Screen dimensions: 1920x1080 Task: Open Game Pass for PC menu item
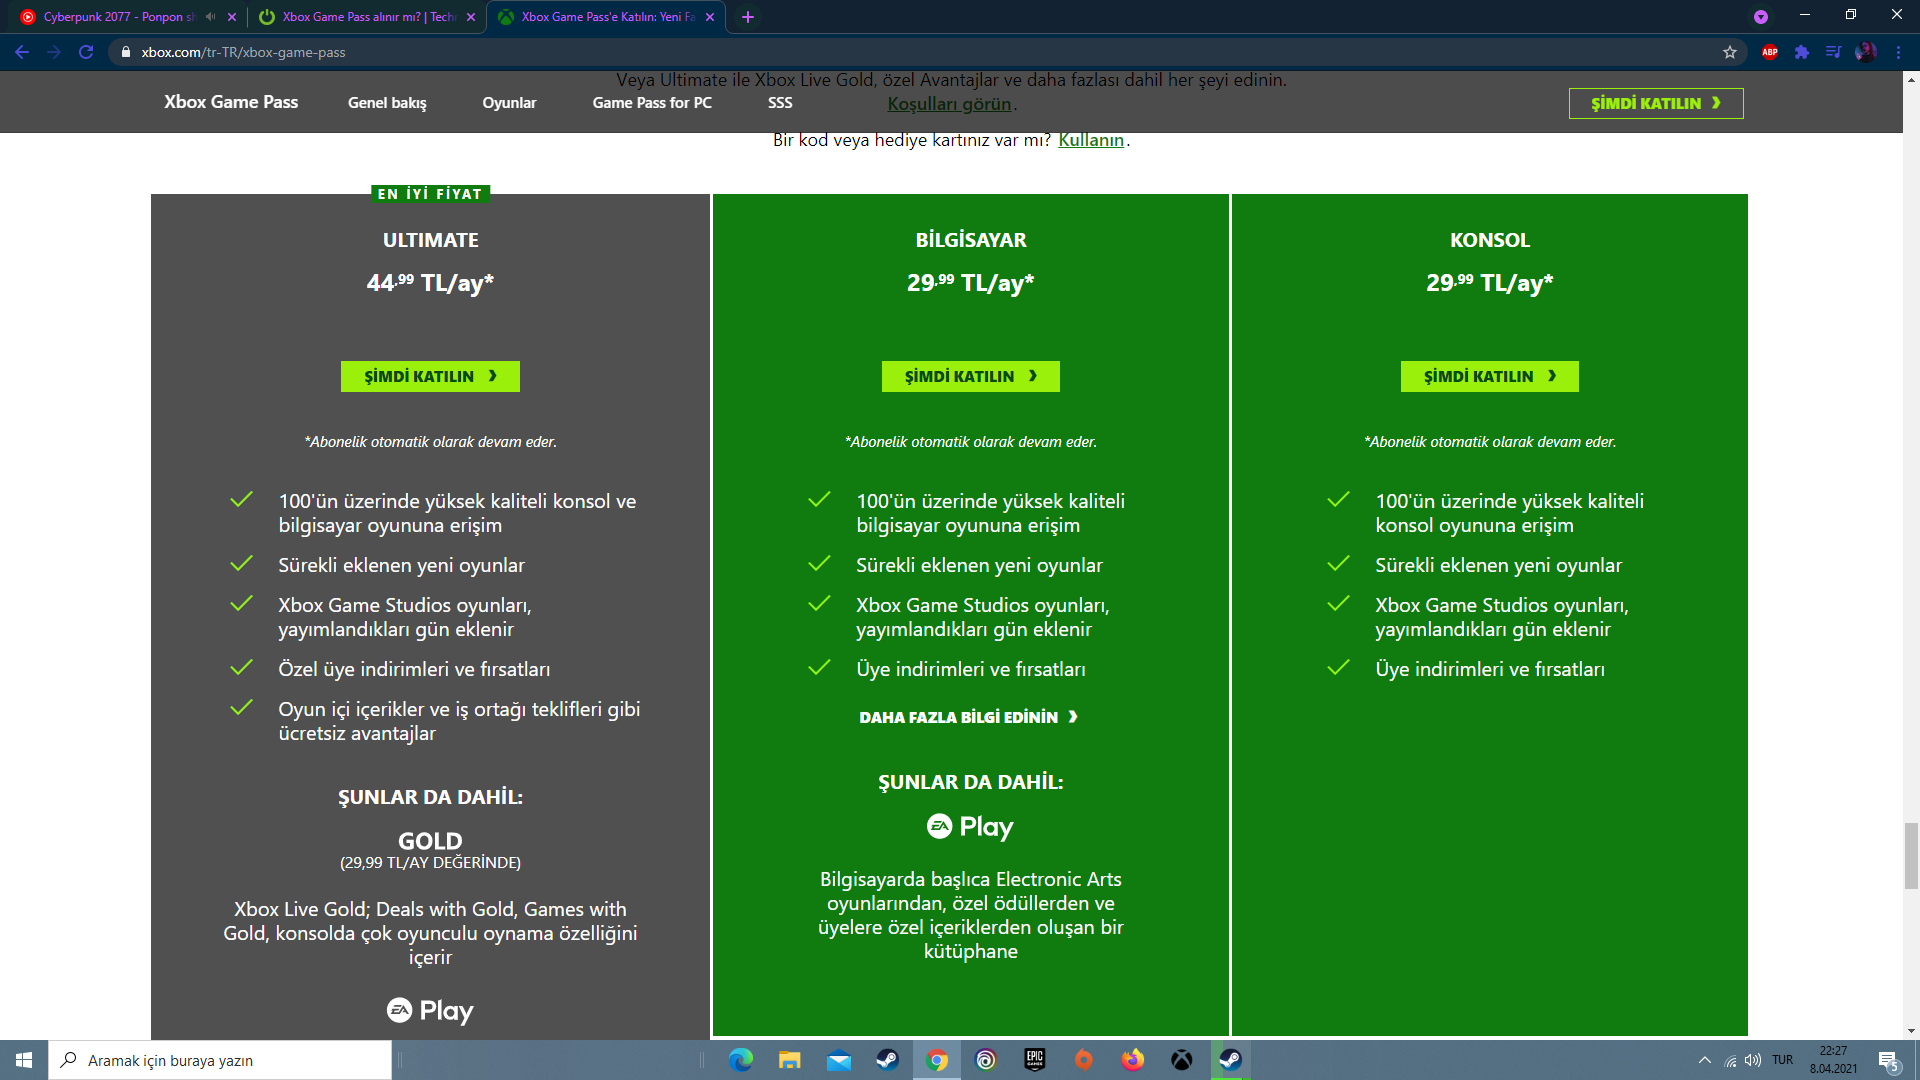pos(652,103)
